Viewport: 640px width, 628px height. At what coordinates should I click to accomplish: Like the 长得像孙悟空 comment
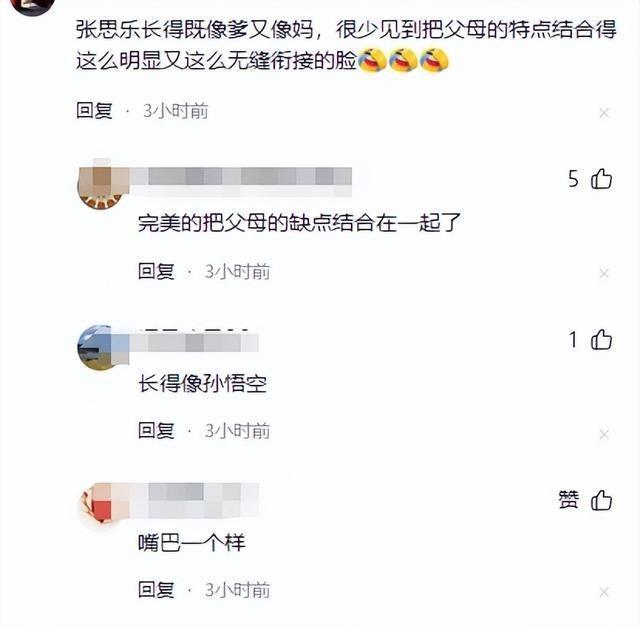(x=601, y=340)
